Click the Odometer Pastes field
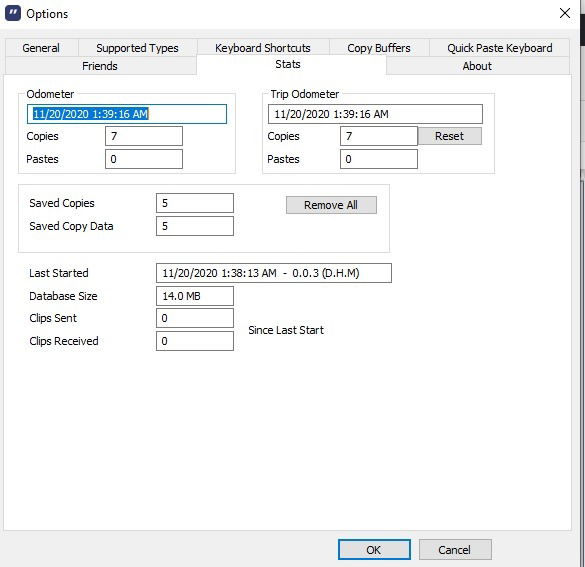Viewport: 585px width, 567px height. pyautogui.click(x=144, y=159)
